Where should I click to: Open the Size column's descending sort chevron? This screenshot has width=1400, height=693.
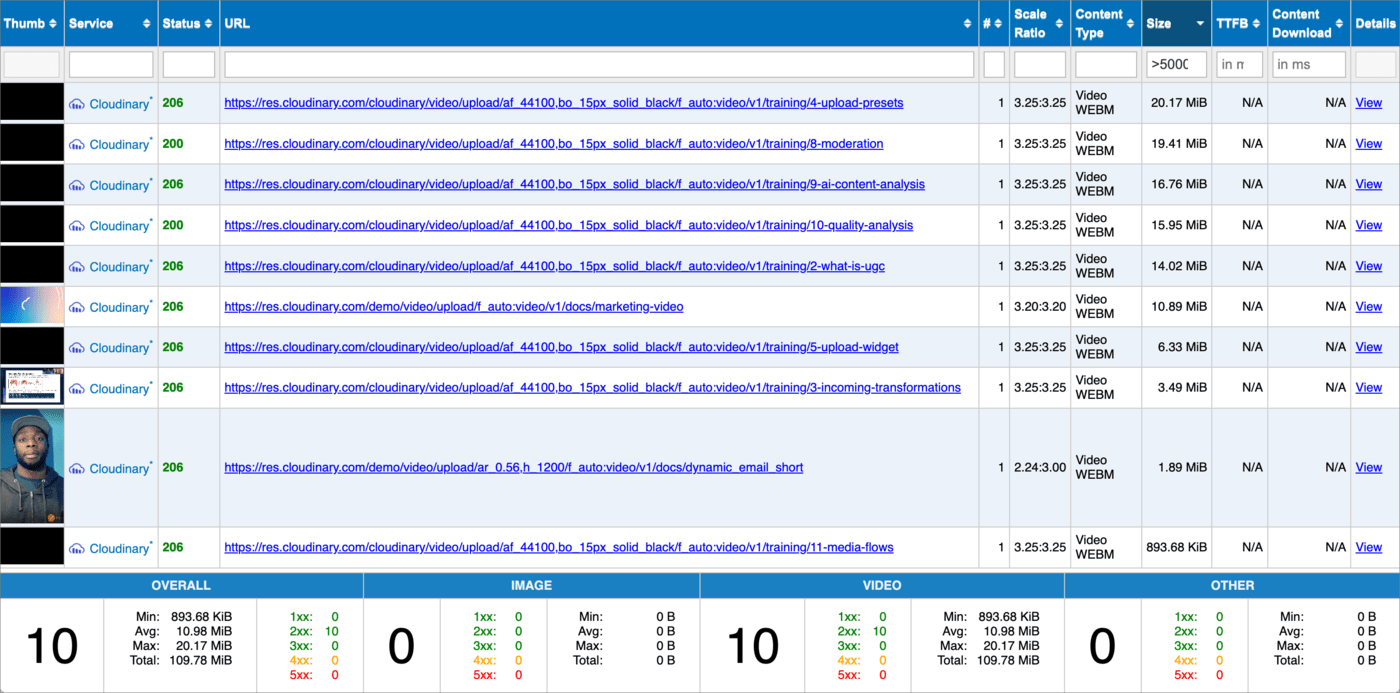click(x=1199, y=23)
